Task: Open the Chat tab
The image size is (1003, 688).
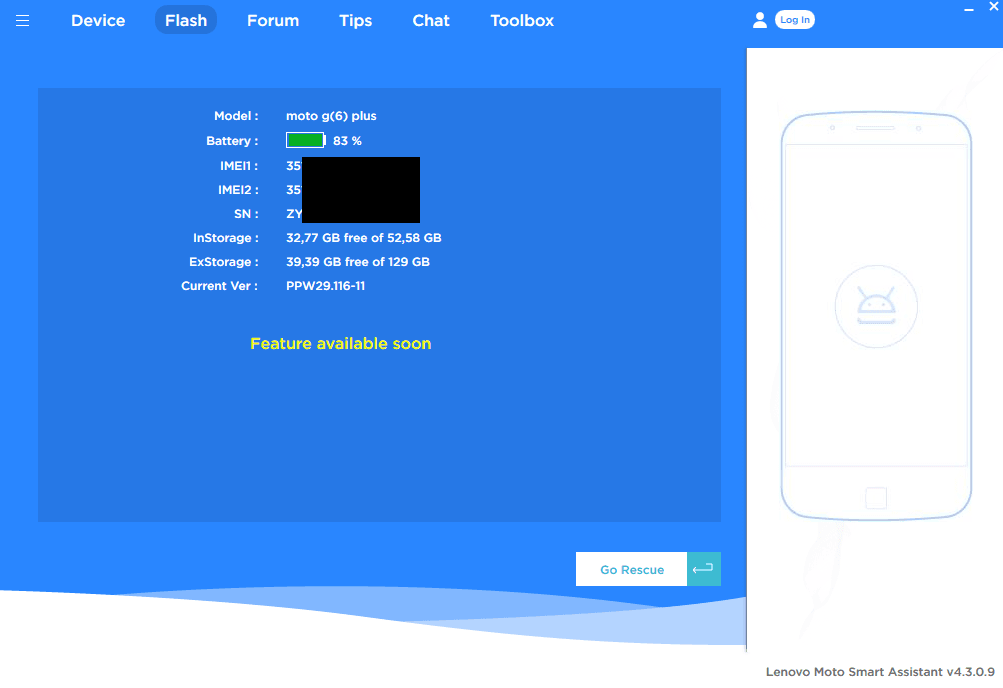Action: [x=431, y=20]
